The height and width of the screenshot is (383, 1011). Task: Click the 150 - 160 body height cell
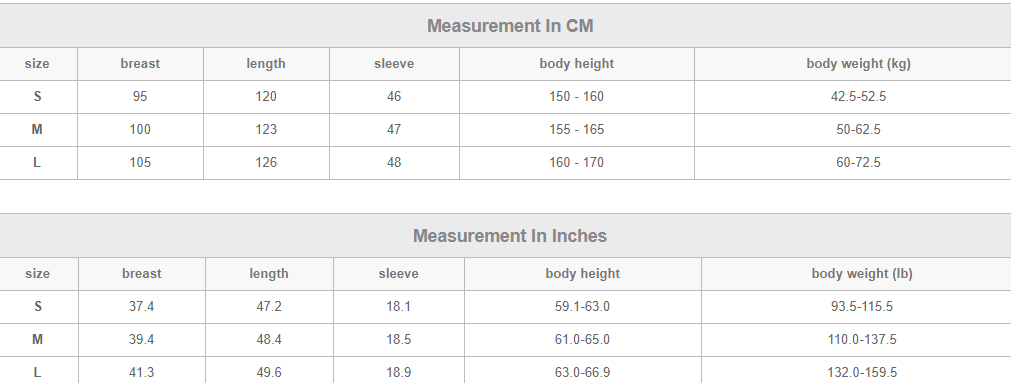[576, 97]
